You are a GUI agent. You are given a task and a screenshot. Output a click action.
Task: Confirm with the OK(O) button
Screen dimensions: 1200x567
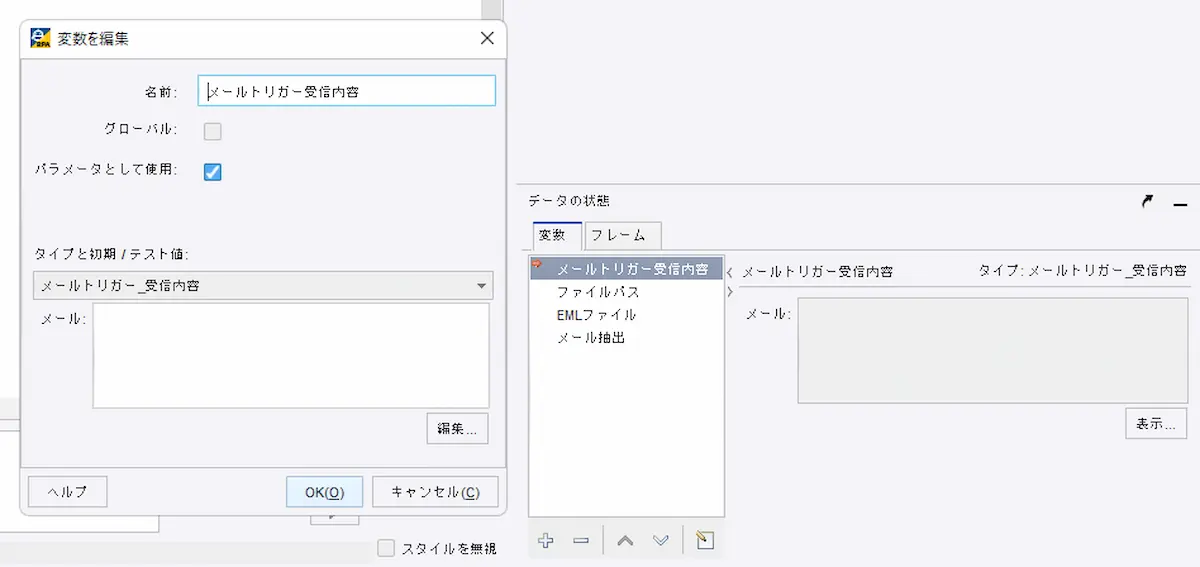coord(325,492)
